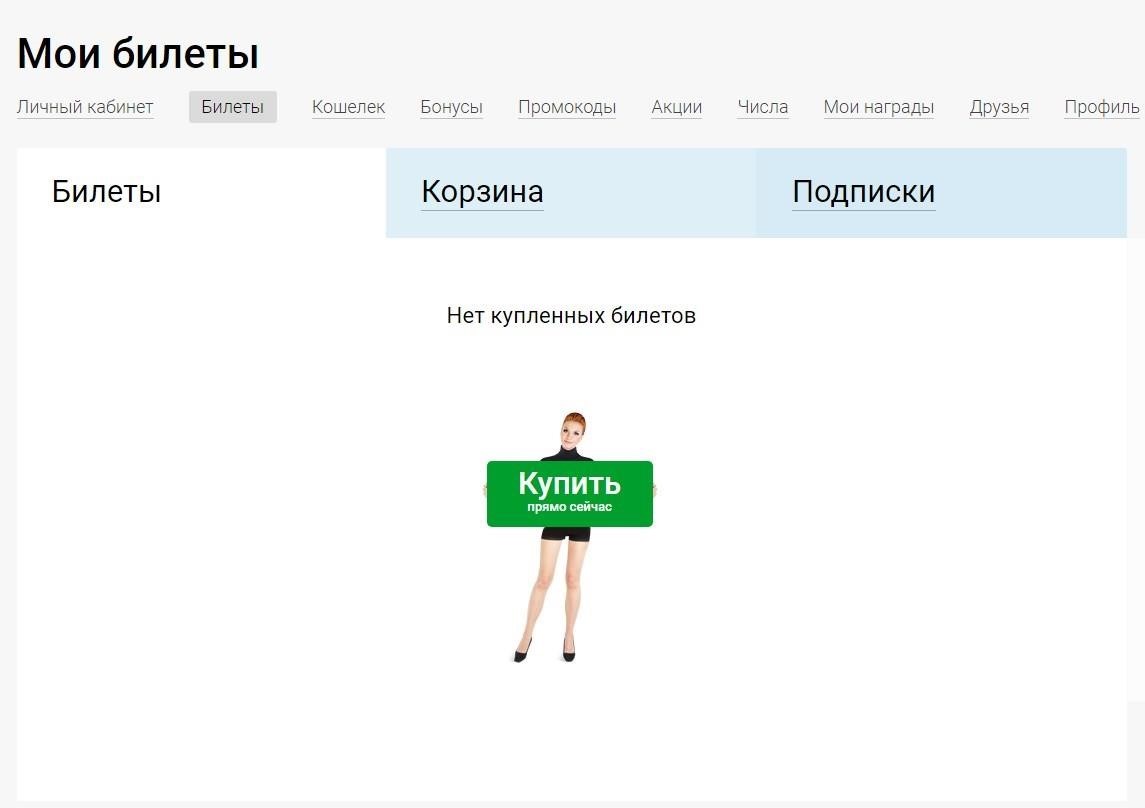
Task: Select the Билеты navigation item
Action: click(x=232, y=107)
